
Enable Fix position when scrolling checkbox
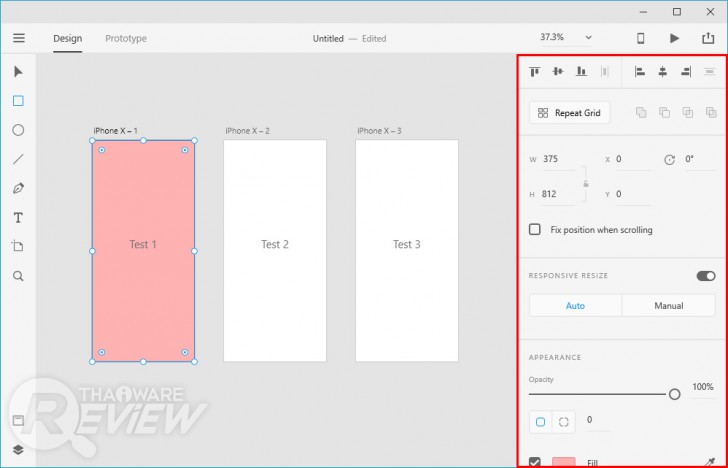tap(535, 229)
